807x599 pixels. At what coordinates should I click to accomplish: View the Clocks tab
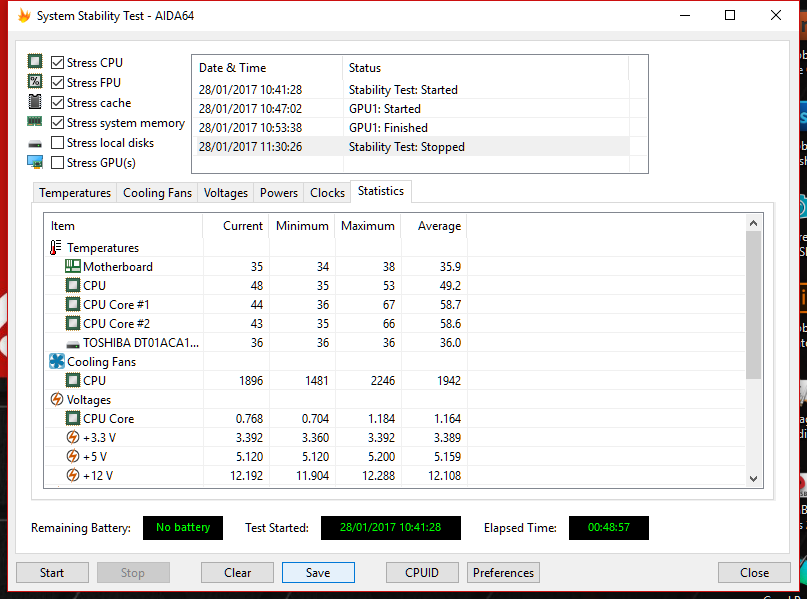point(327,193)
